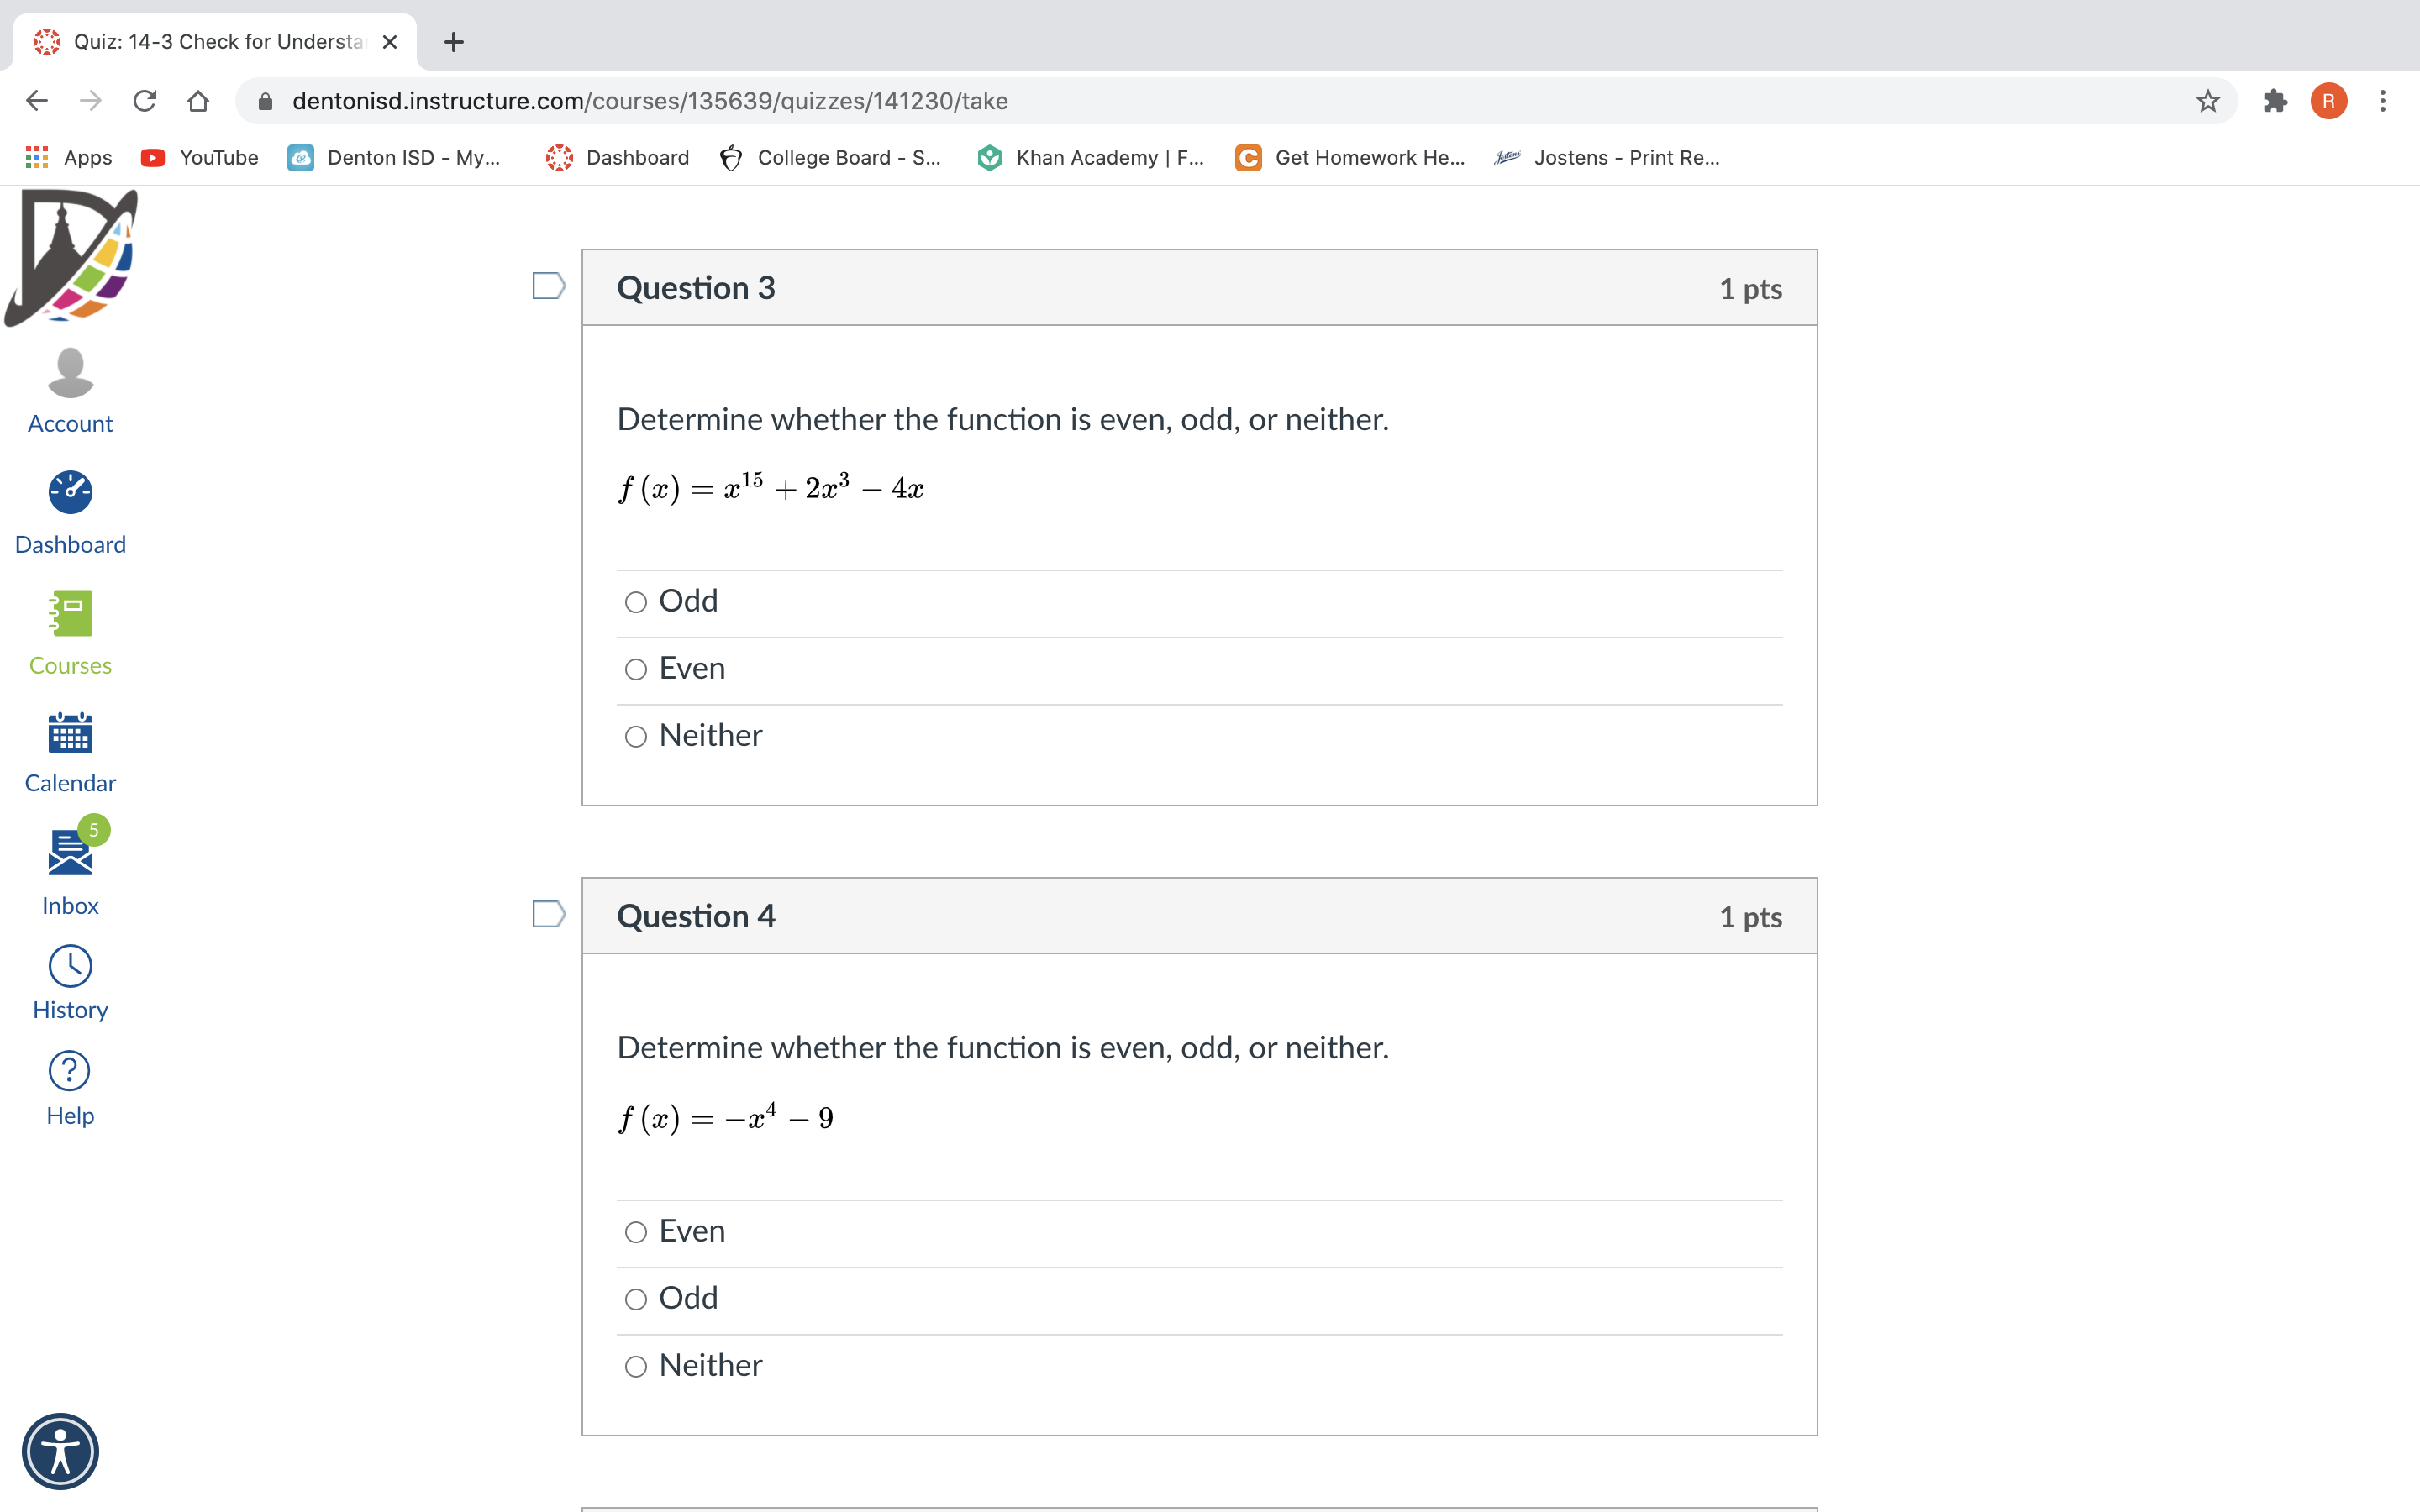
Task: Select Even for Question 3
Action: tap(636, 669)
